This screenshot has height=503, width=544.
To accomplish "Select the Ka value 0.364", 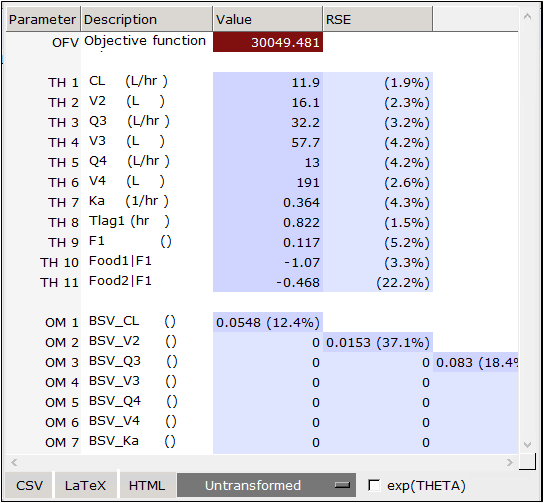I will tap(268, 202).
